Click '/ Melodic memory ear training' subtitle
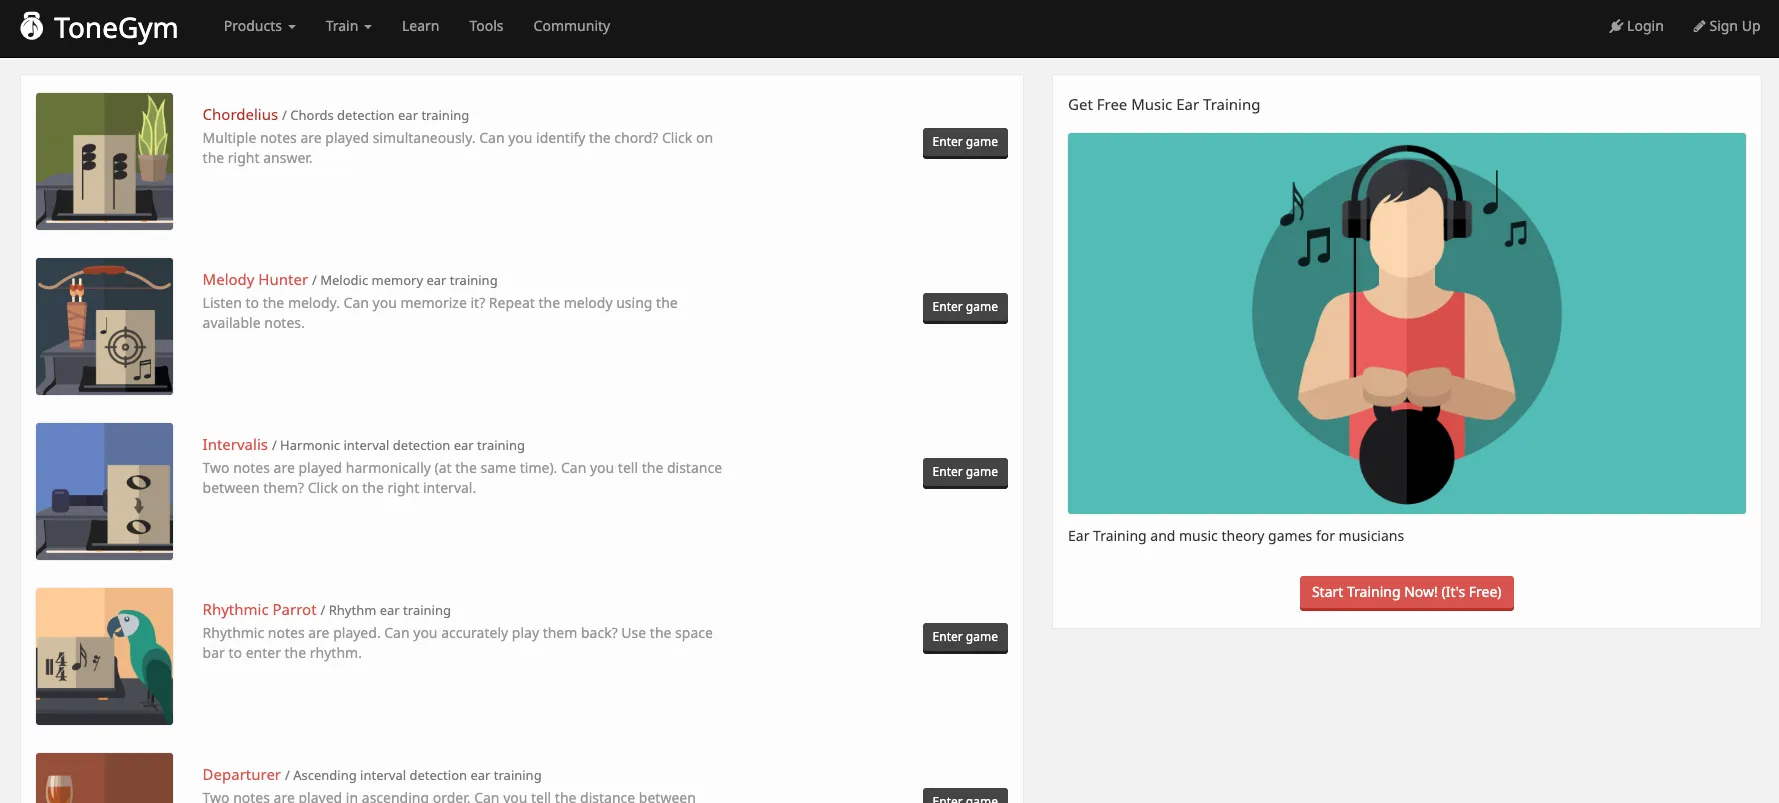 coord(405,281)
